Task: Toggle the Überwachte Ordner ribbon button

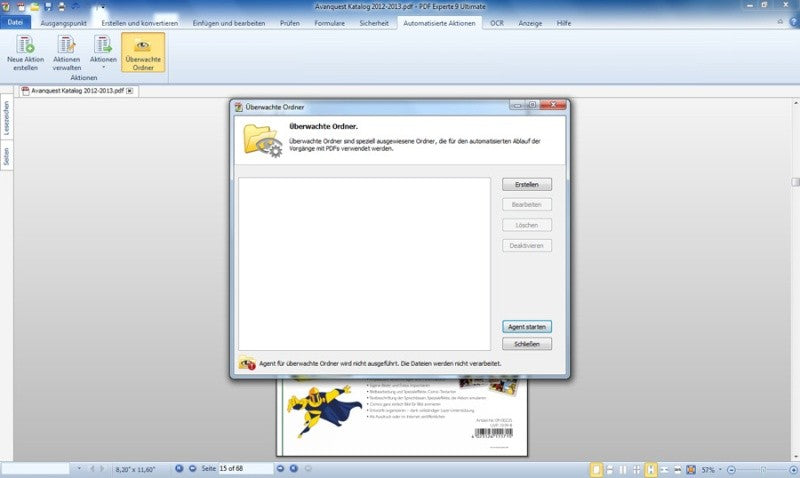Action: [143, 53]
